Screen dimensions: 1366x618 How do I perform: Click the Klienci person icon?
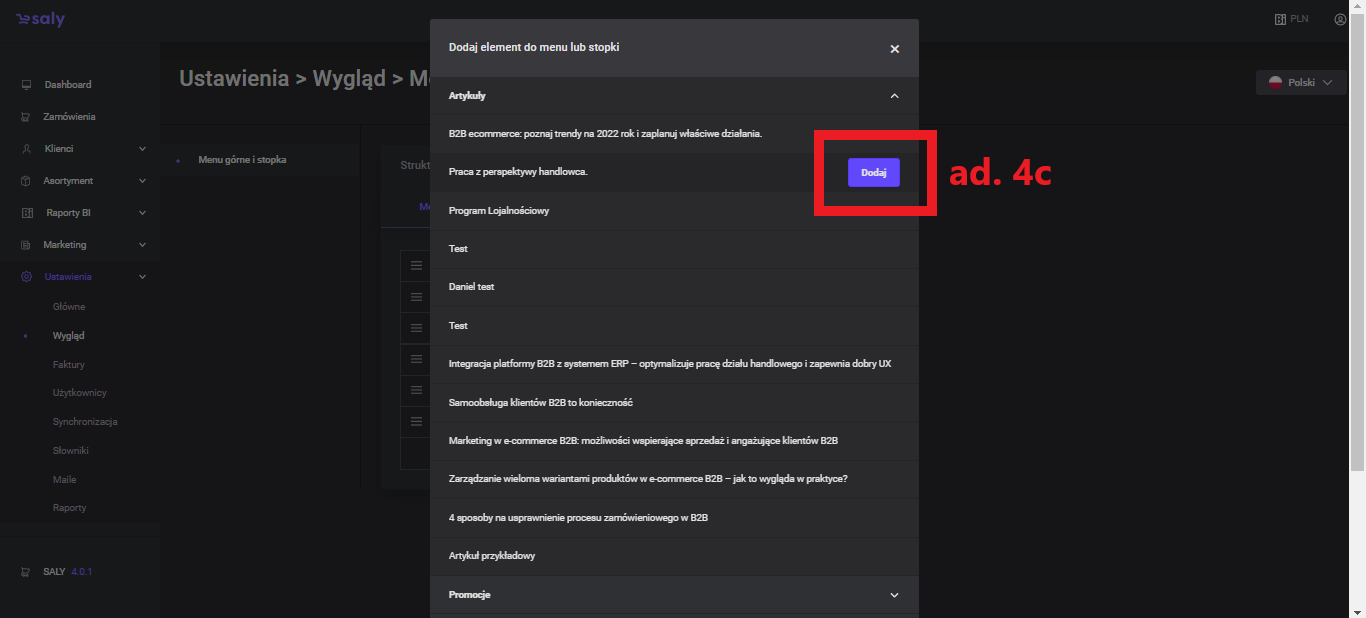pos(26,149)
